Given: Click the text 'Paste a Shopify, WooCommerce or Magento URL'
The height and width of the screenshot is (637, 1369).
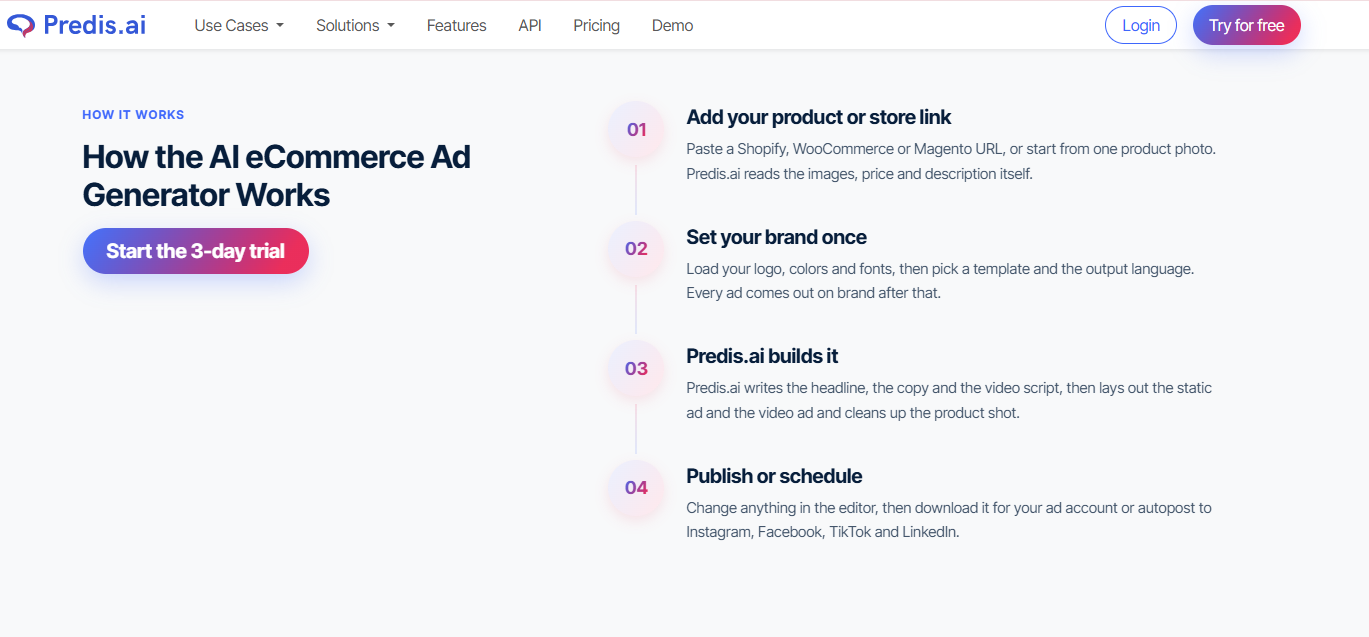Looking at the screenshot, I should (x=845, y=149).
